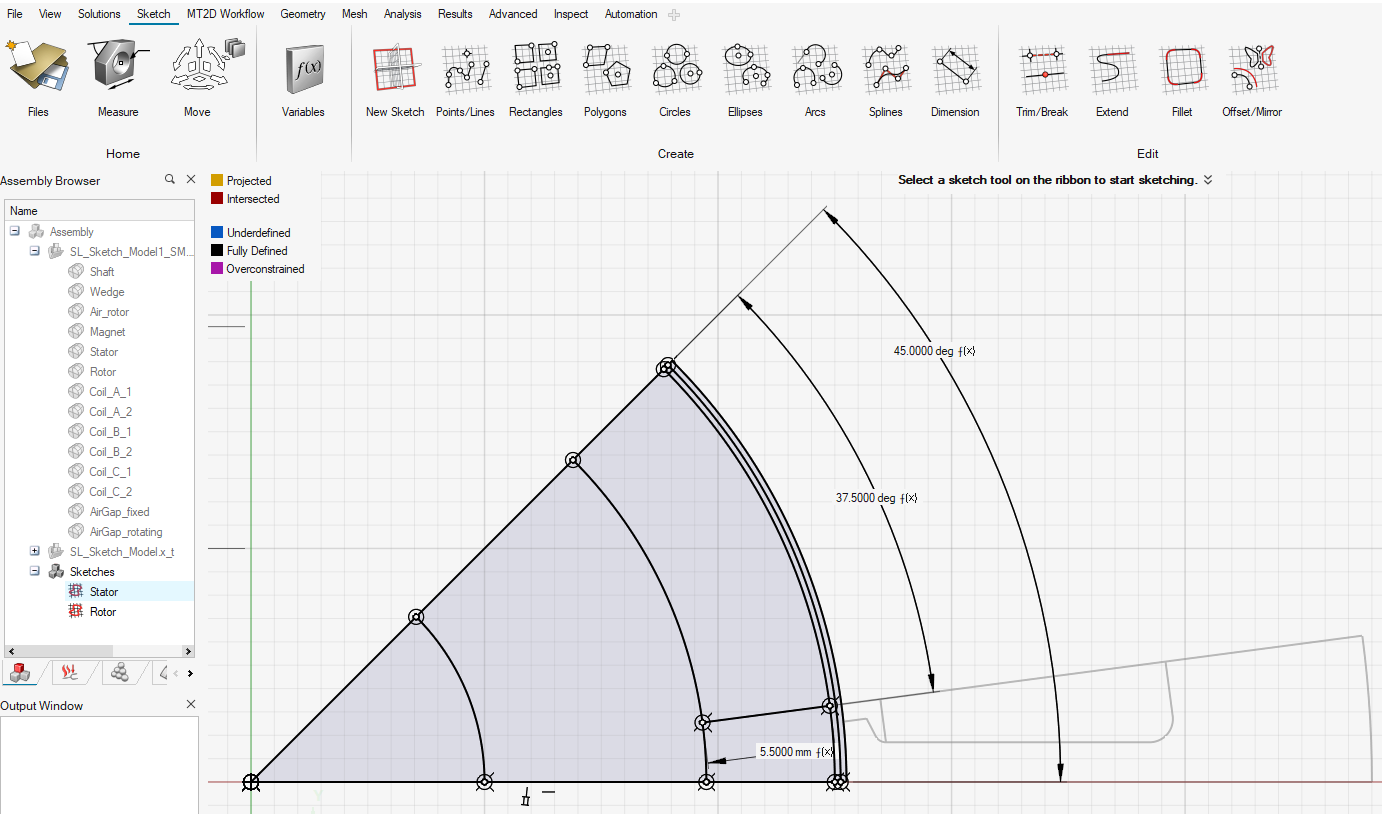
Task: Click the Underdefined blue color swatch
Action: pyautogui.click(x=217, y=233)
